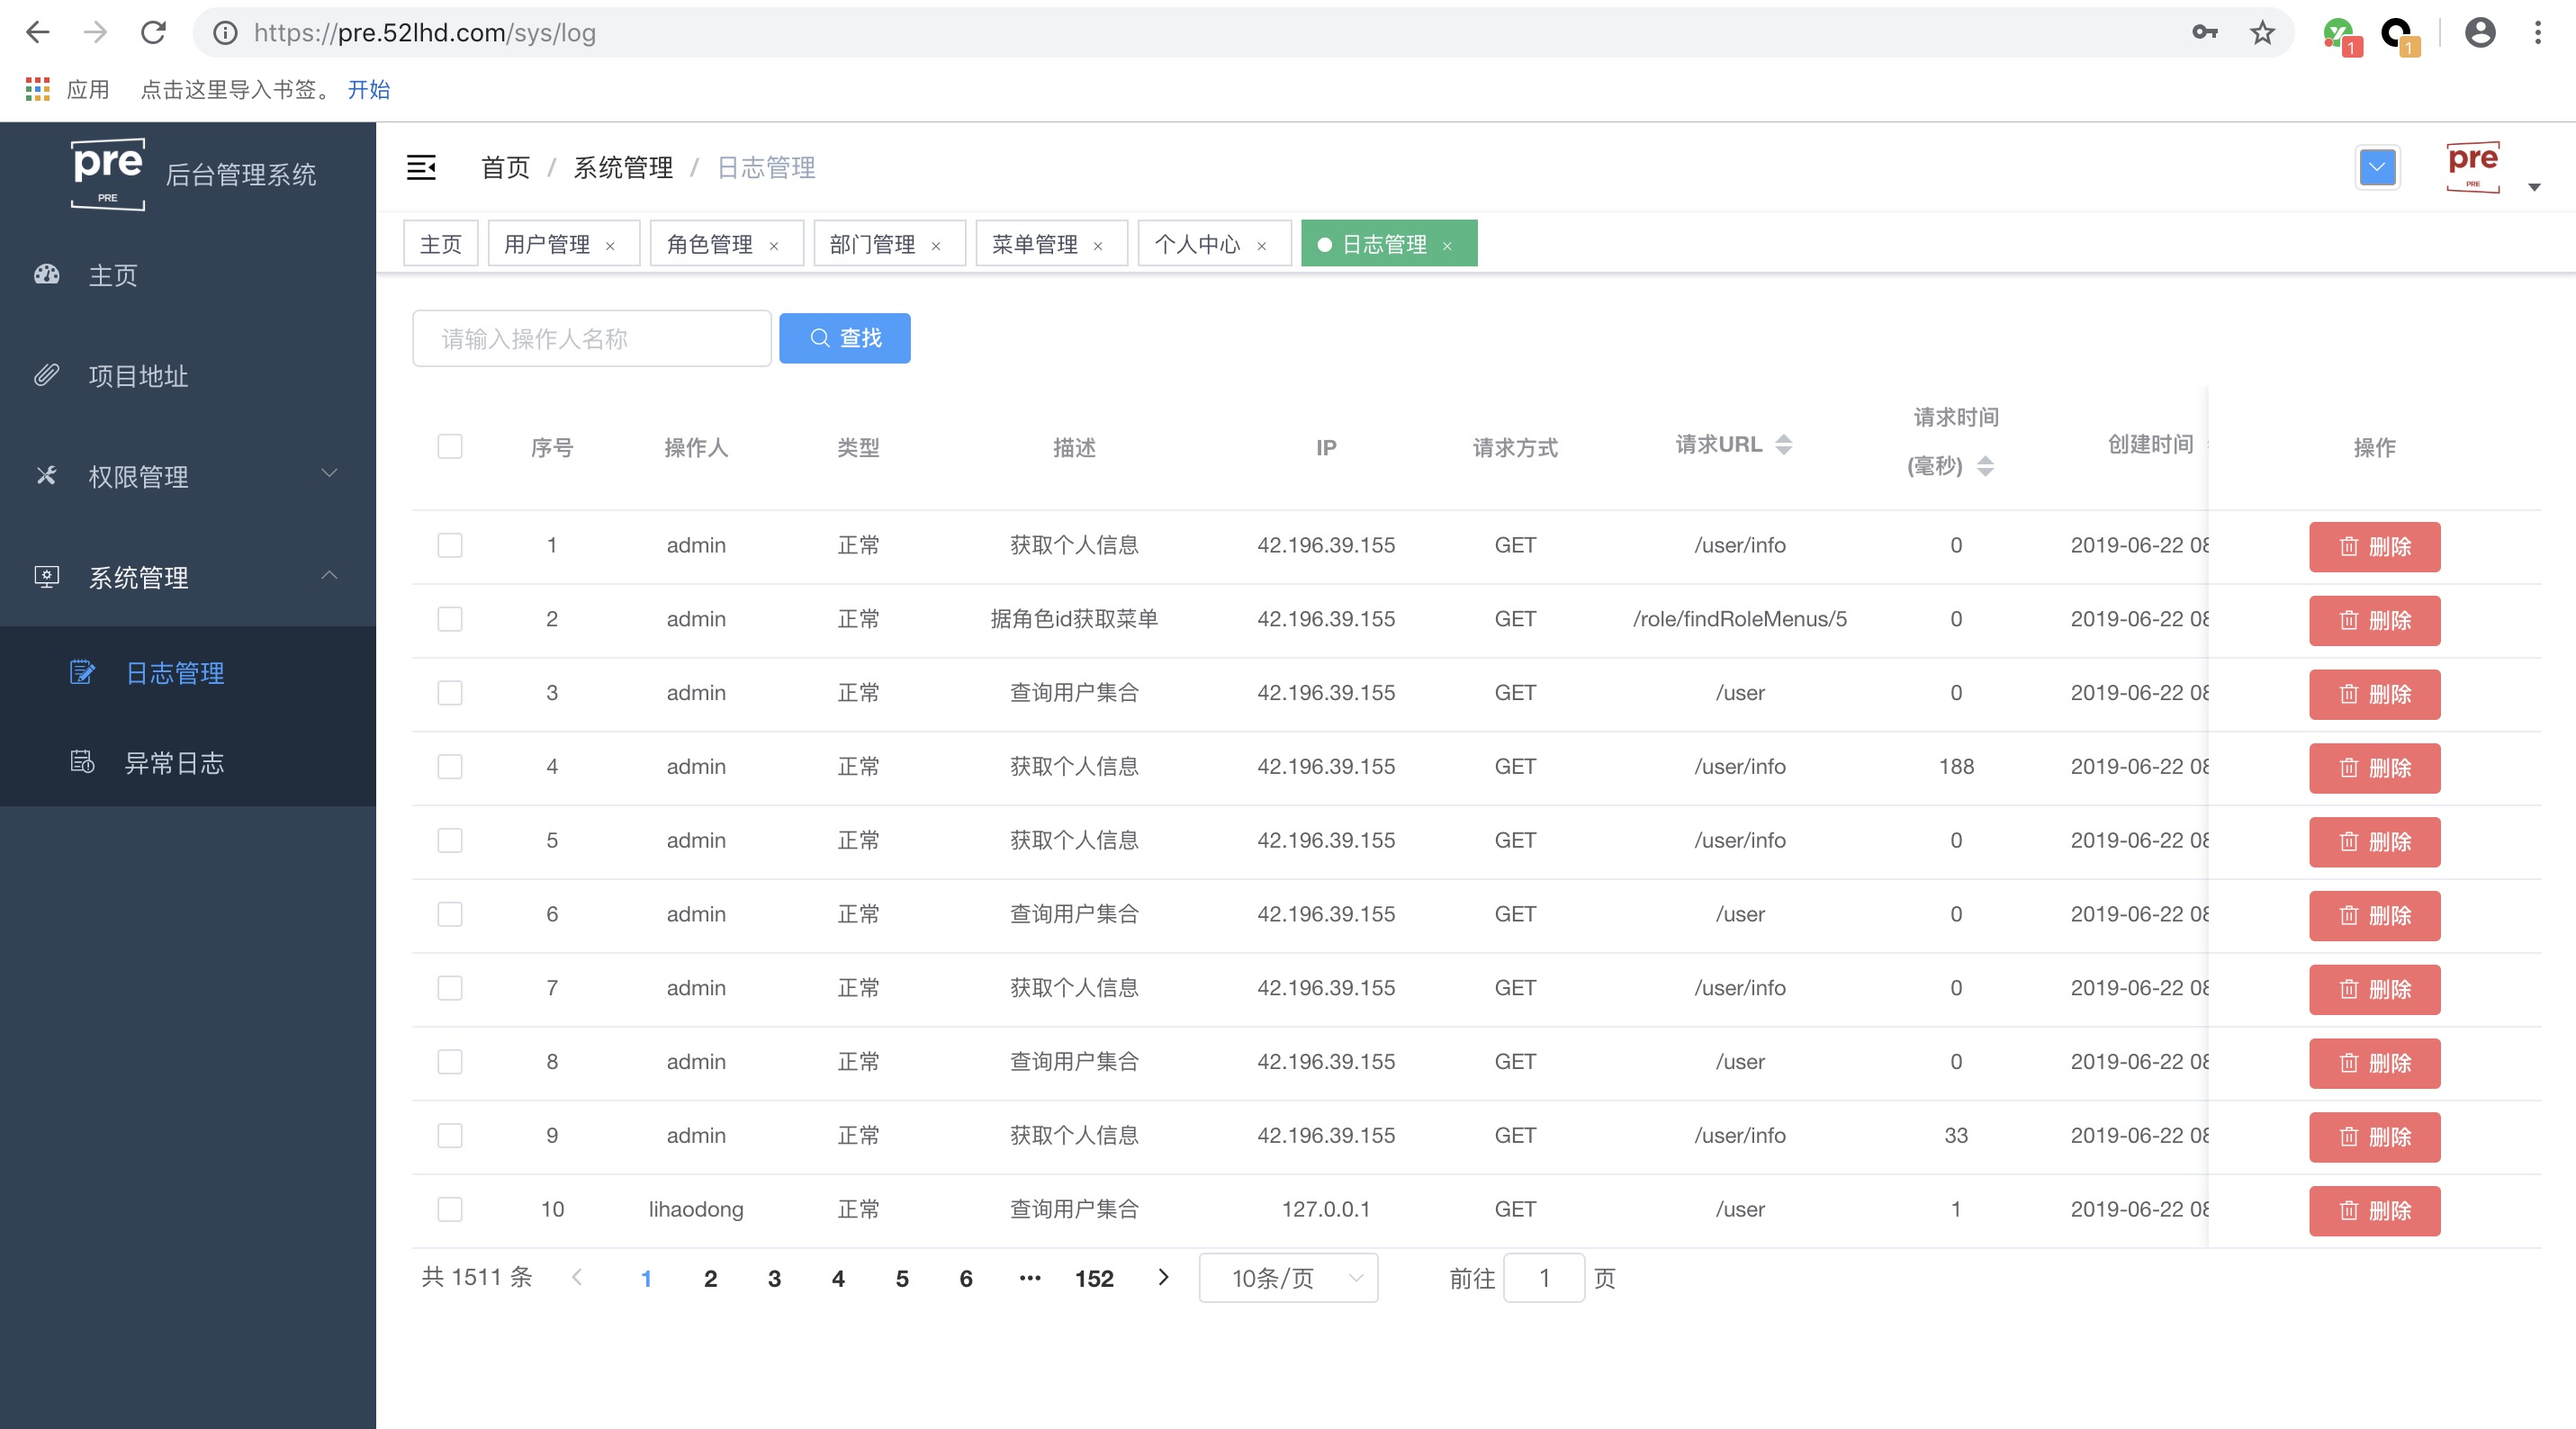The image size is (2576, 1429).
Task: Open the 10条/页 page size dropdown
Action: point(1288,1278)
